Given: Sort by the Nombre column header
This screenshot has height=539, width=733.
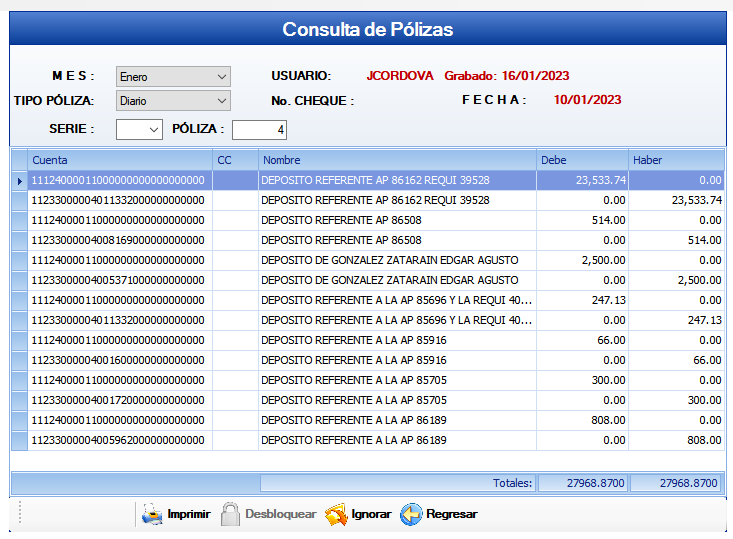Looking at the screenshot, I should coord(396,160).
